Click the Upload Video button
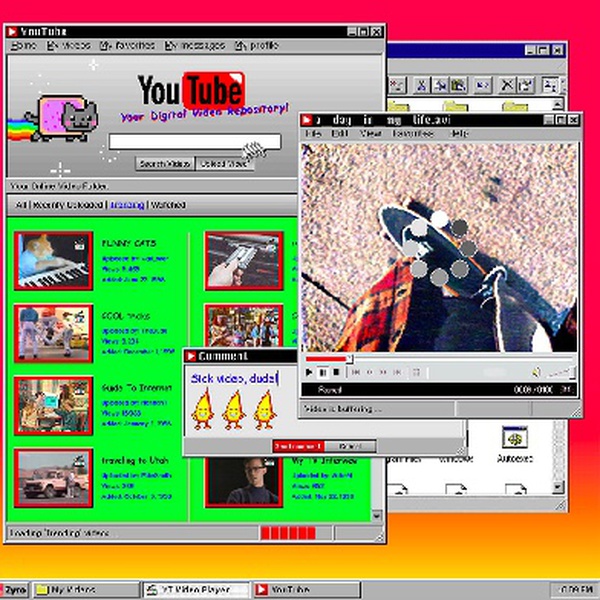This screenshot has height=600, width=600. coord(224,164)
